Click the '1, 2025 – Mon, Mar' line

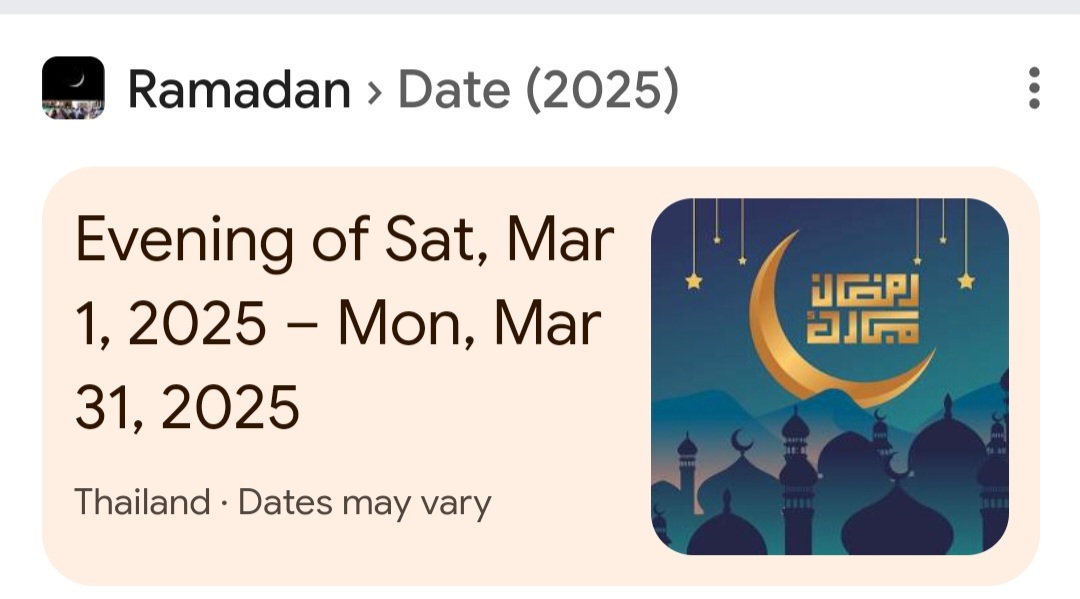pyautogui.click(x=338, y=324)
